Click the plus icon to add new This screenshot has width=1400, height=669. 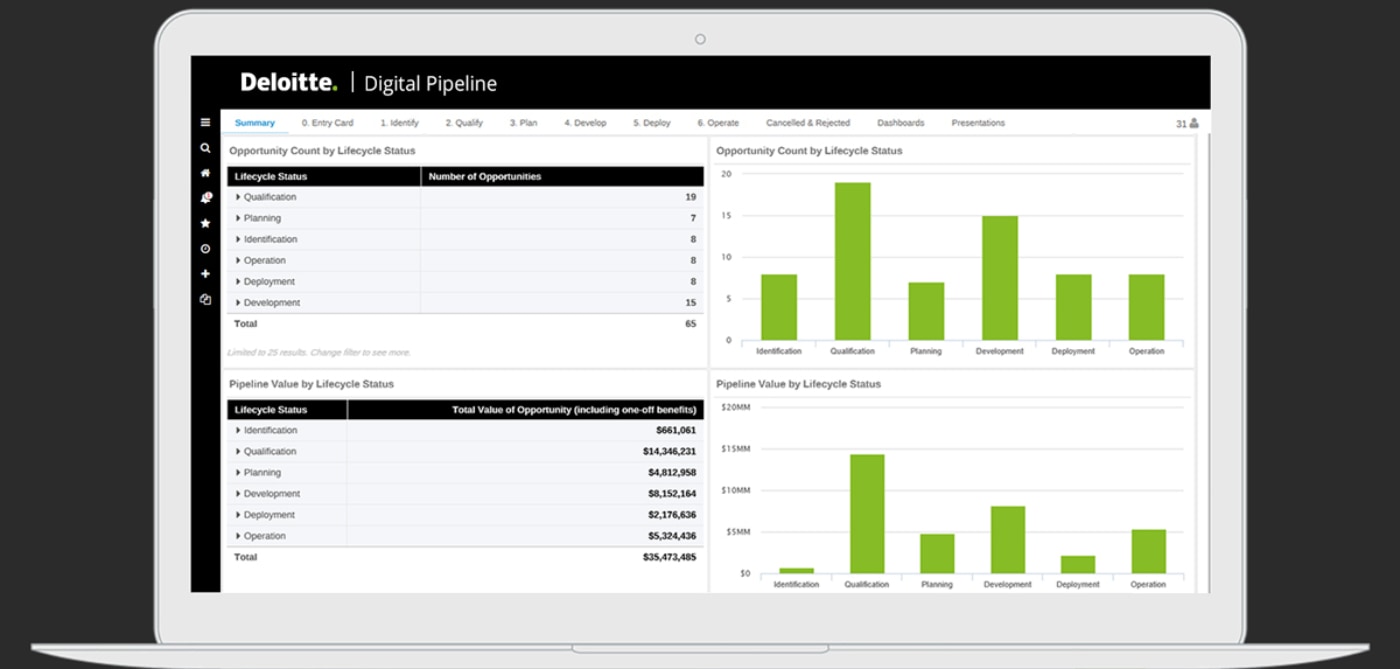coord(205,274)
